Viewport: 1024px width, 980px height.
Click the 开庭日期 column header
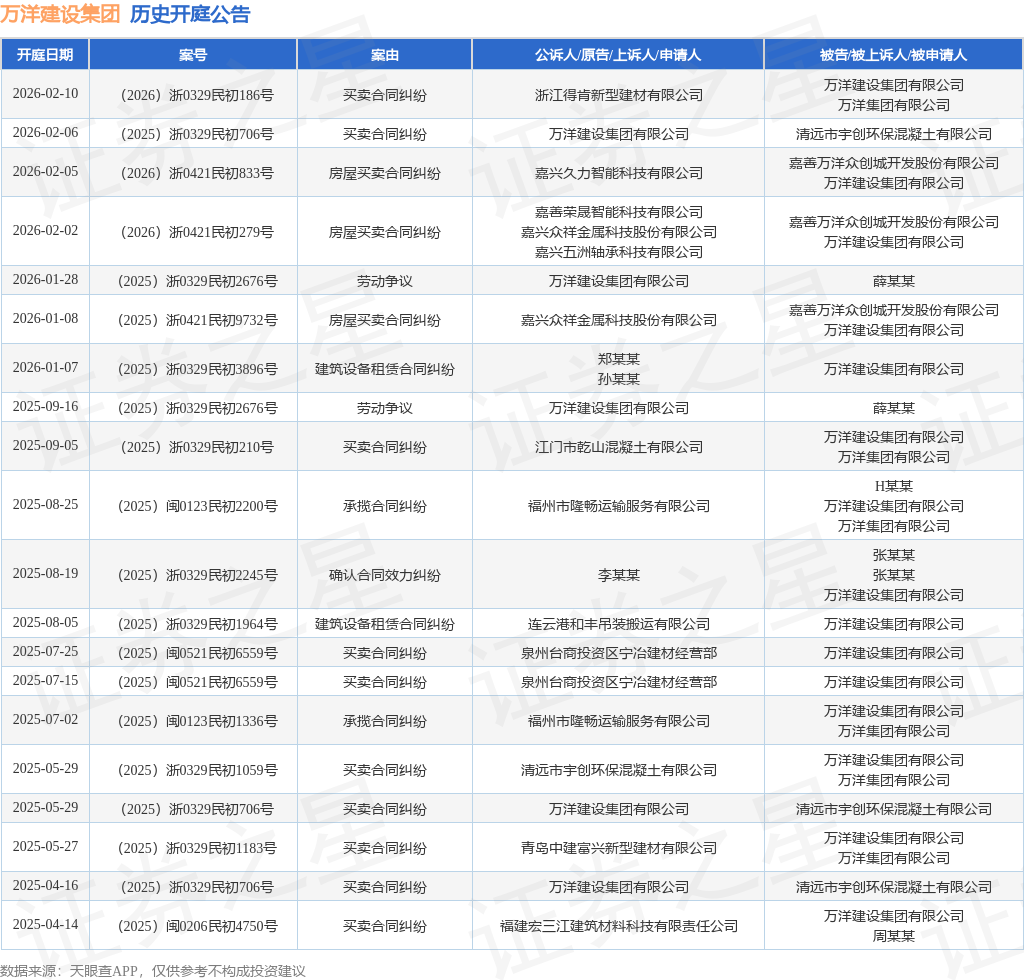pos(45,55)
